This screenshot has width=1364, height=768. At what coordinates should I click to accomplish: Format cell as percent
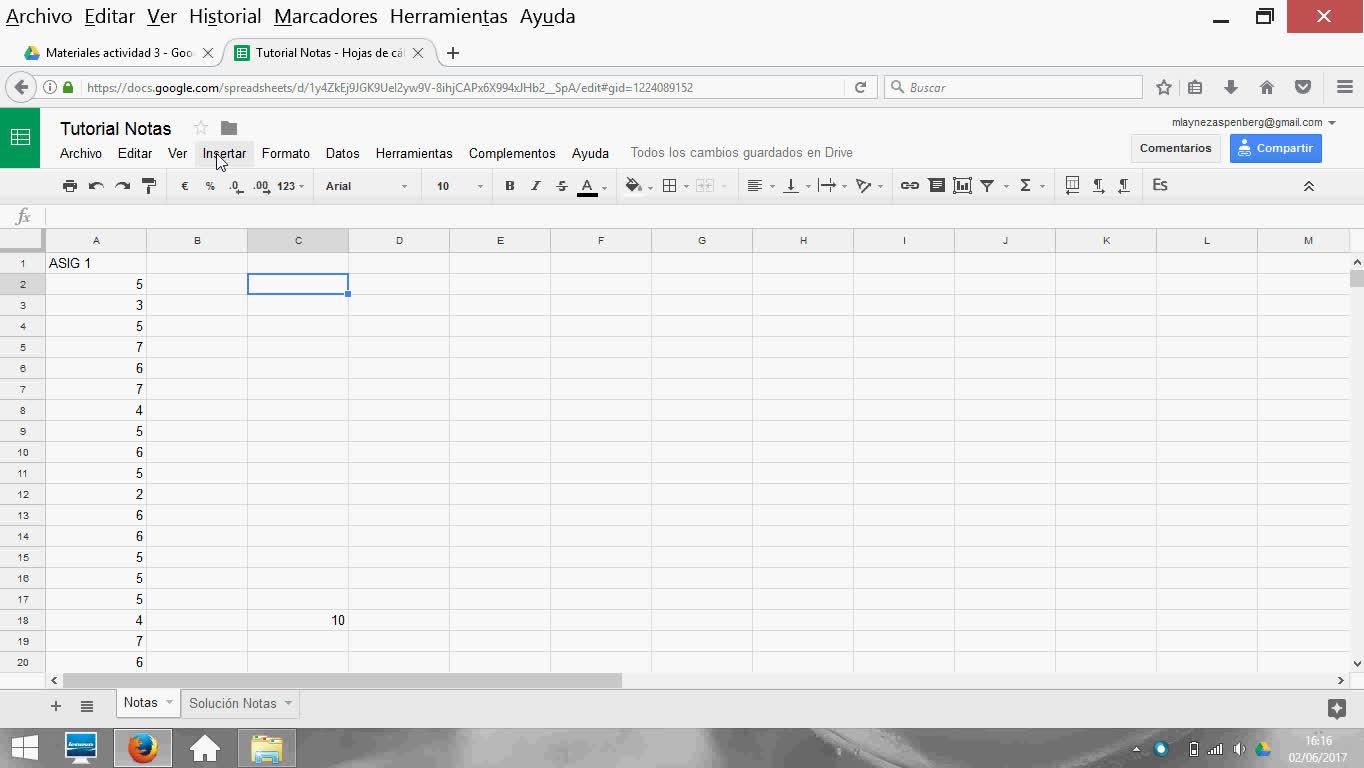210,186
